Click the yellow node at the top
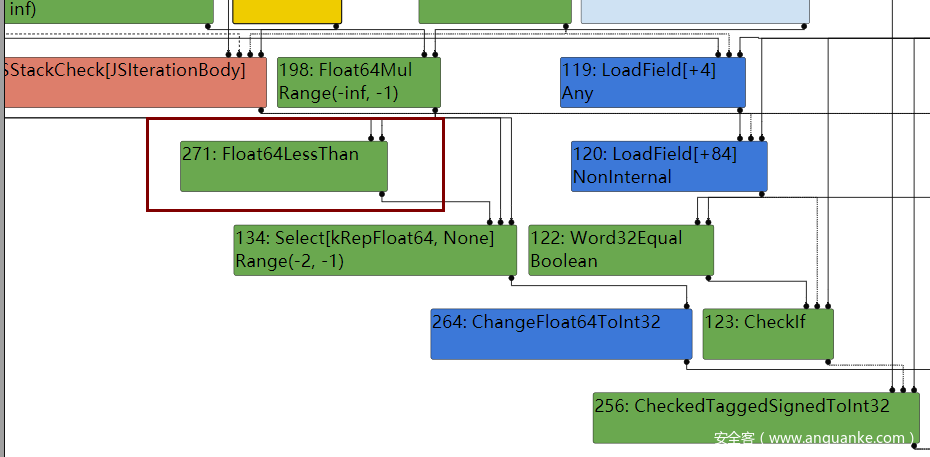The height and width of the screenshot is (457, 930). pyautogui.click(x=287, y=11)
